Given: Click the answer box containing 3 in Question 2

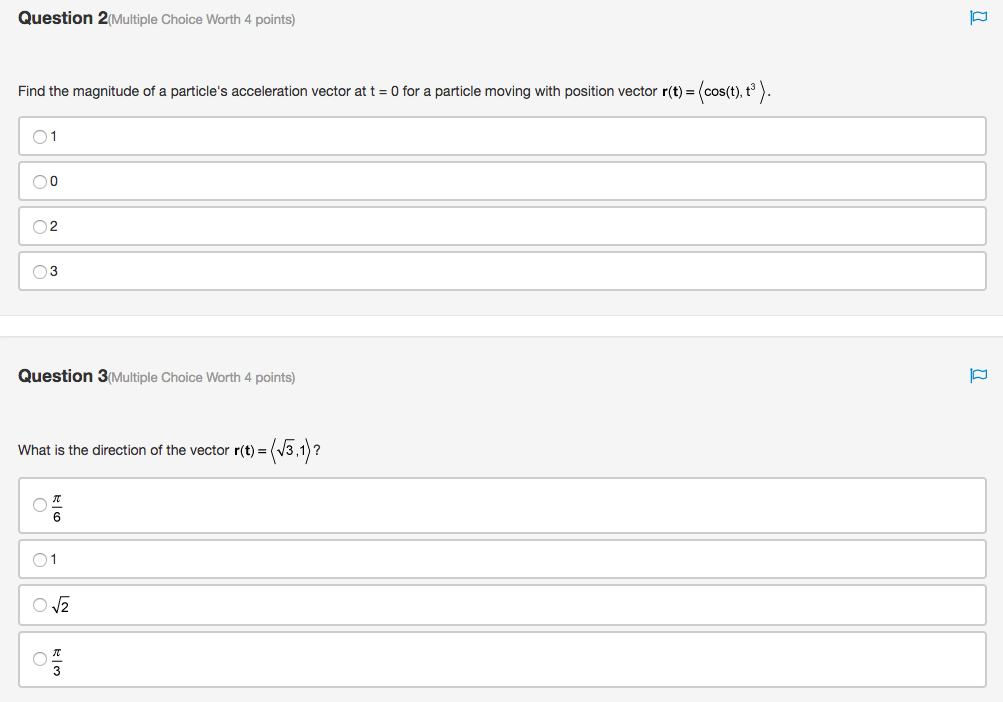Looking at the screenshot, I should (x=502, y=271).
